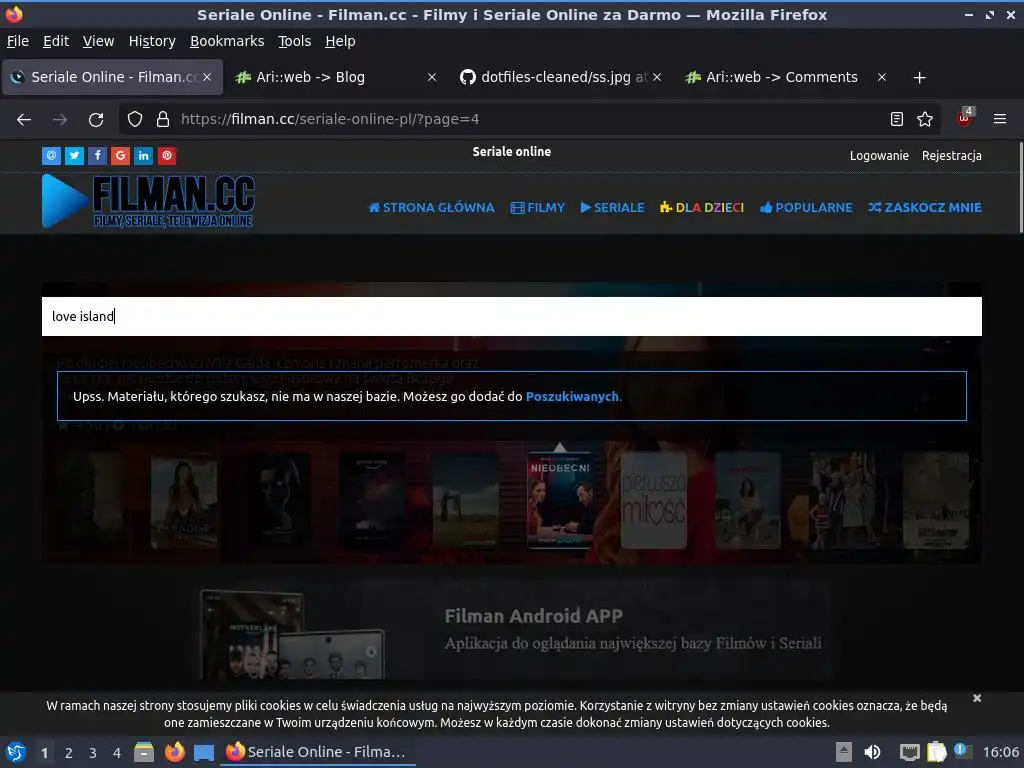Switch to workspace 4
Image resolution: width=1024 pixels, height=768 pixels.
117,753
